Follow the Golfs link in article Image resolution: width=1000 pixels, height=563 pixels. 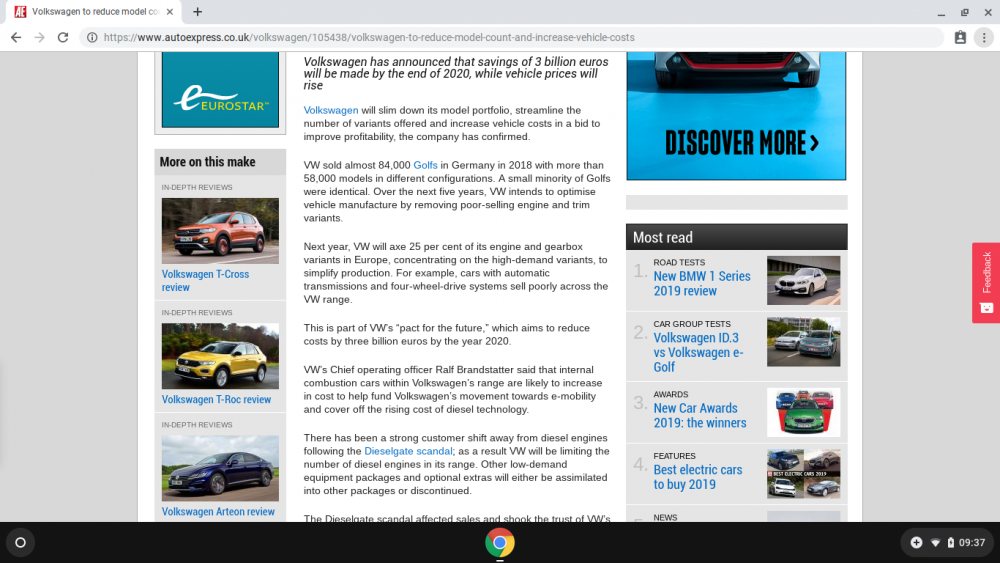[x=425, y=165]
